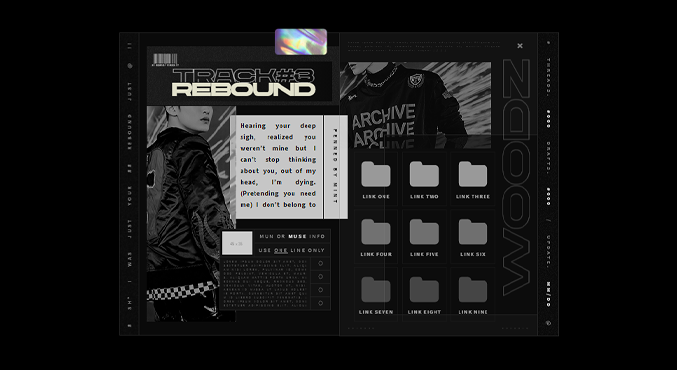This screenshot has width=677, height=370.
Task: Open the LINK NINE folder icon
Action: pyautogui.click(x=473, y=290)
